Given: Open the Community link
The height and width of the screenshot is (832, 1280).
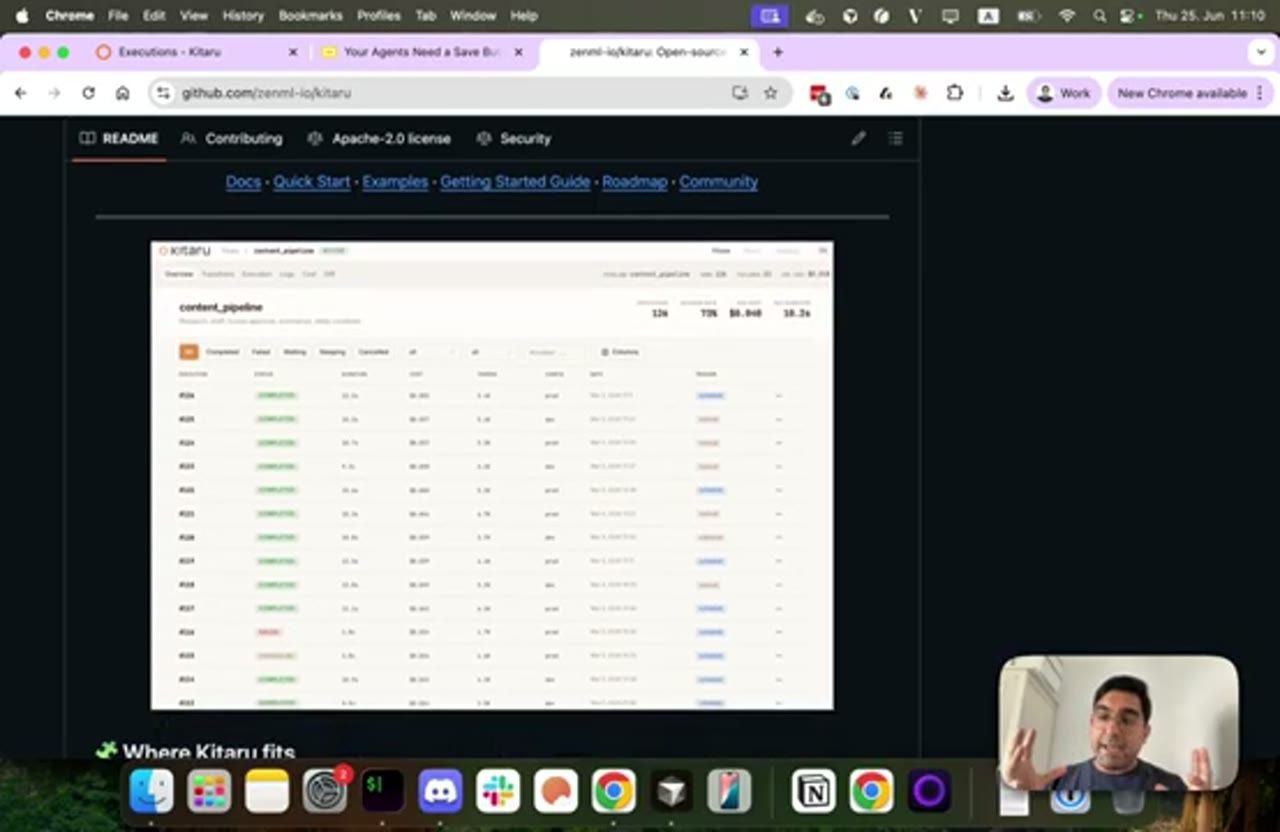Looking at the screenshot, I should pos(719,182).
